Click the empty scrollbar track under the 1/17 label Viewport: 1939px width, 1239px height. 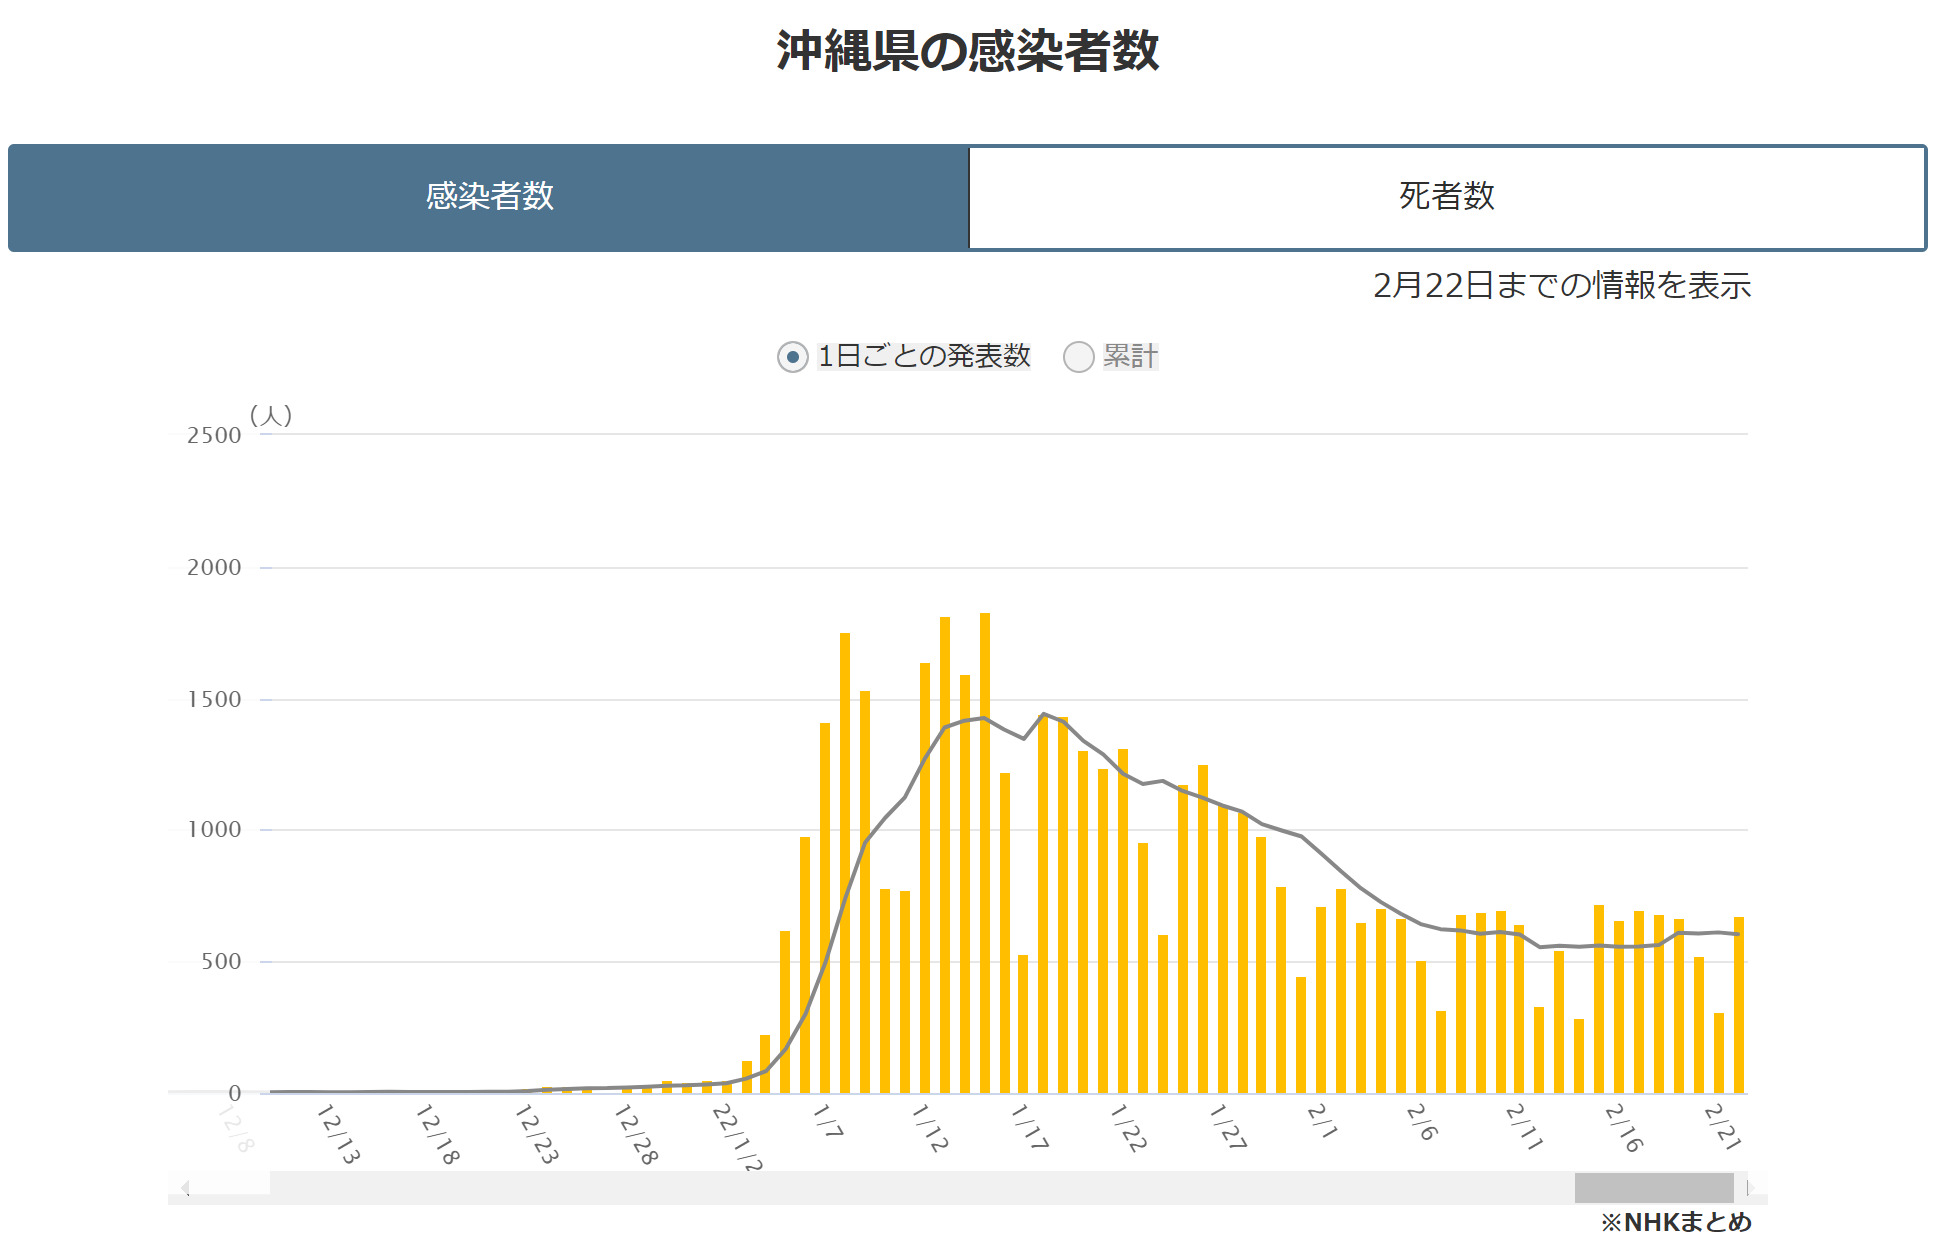tap(1030, 1188)
